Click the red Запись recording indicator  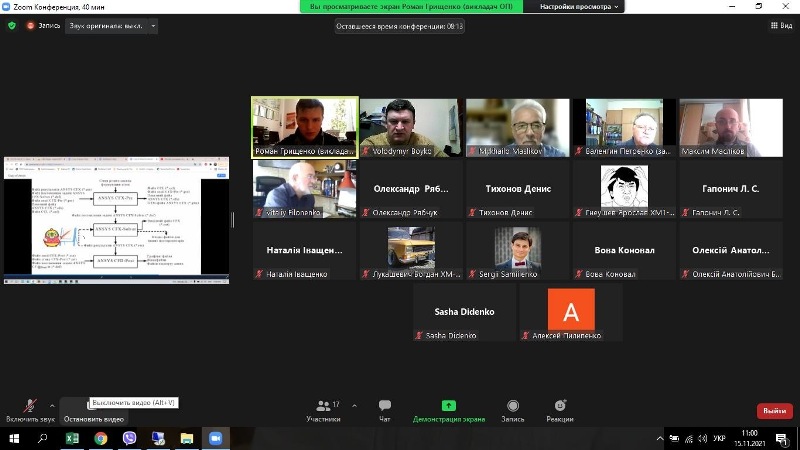pos(43,26)
